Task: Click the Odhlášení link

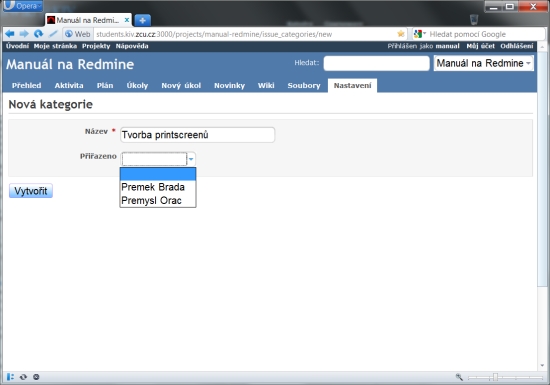Action: pyautogui.click(x=517, y=46)
